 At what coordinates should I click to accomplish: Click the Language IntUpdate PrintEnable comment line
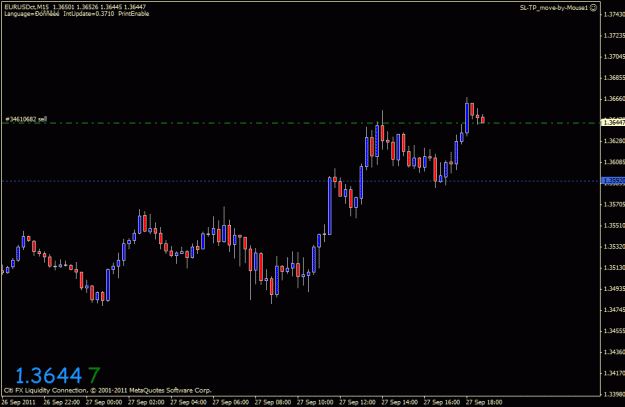tap(77, 14)
